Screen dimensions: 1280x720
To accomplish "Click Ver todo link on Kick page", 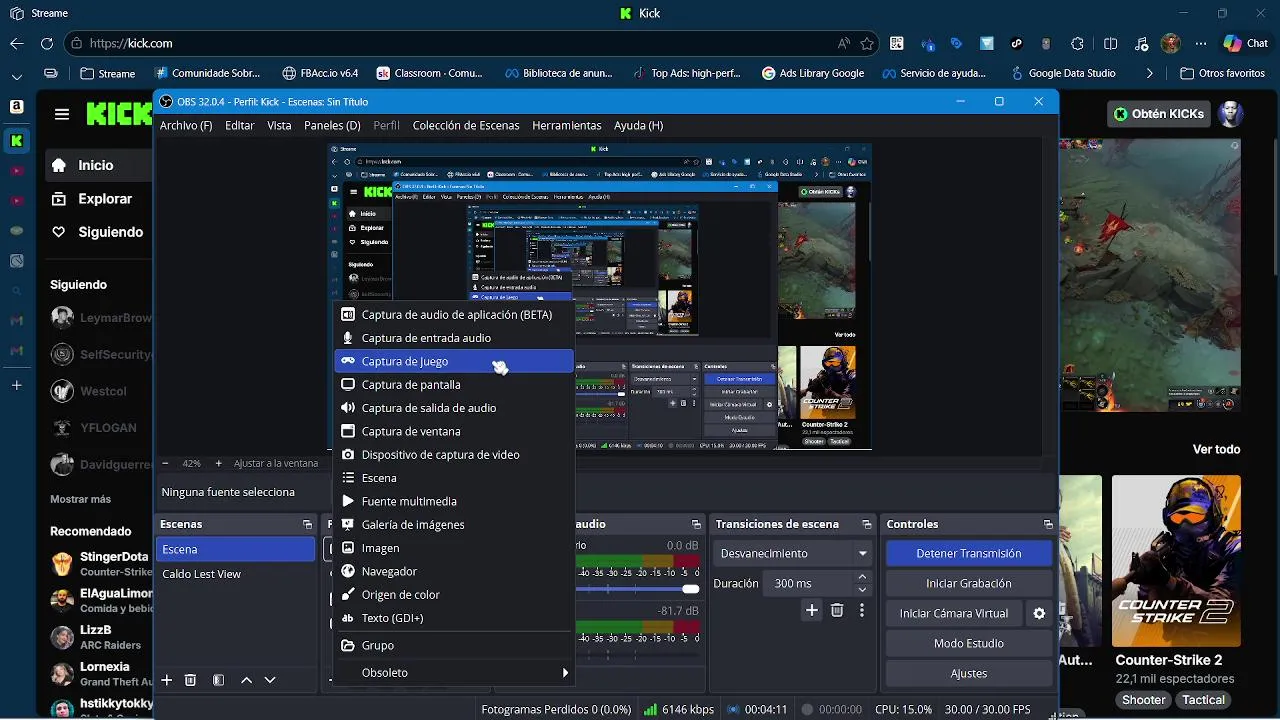I will (x=1216, y=449).
